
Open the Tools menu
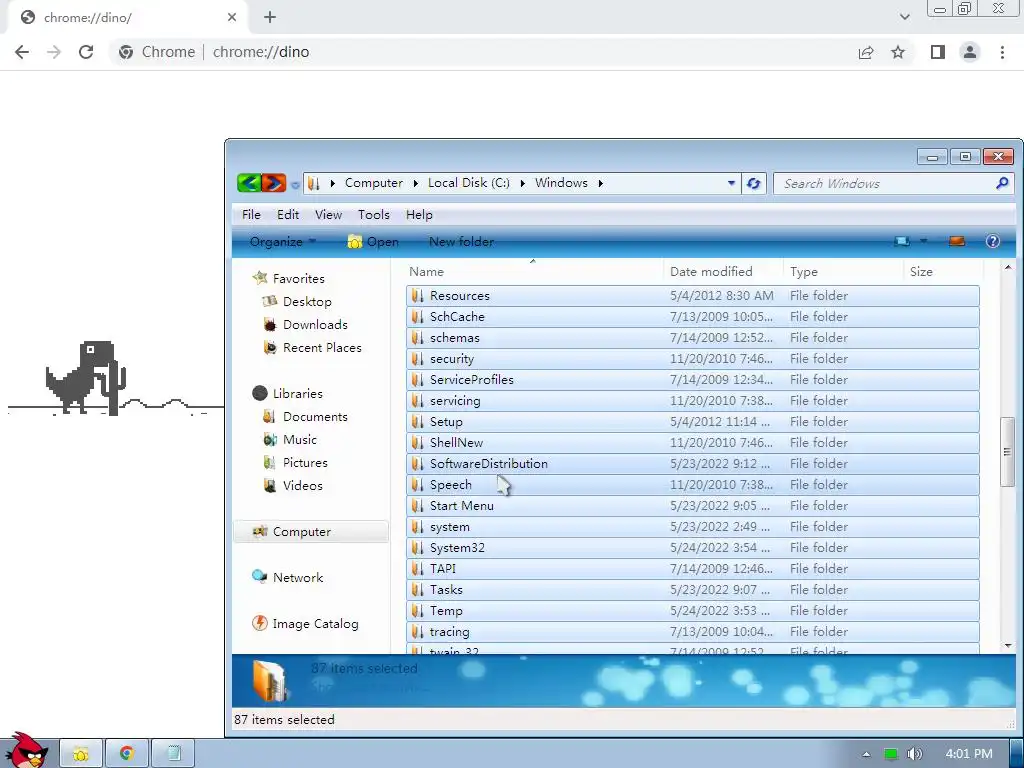374,215
